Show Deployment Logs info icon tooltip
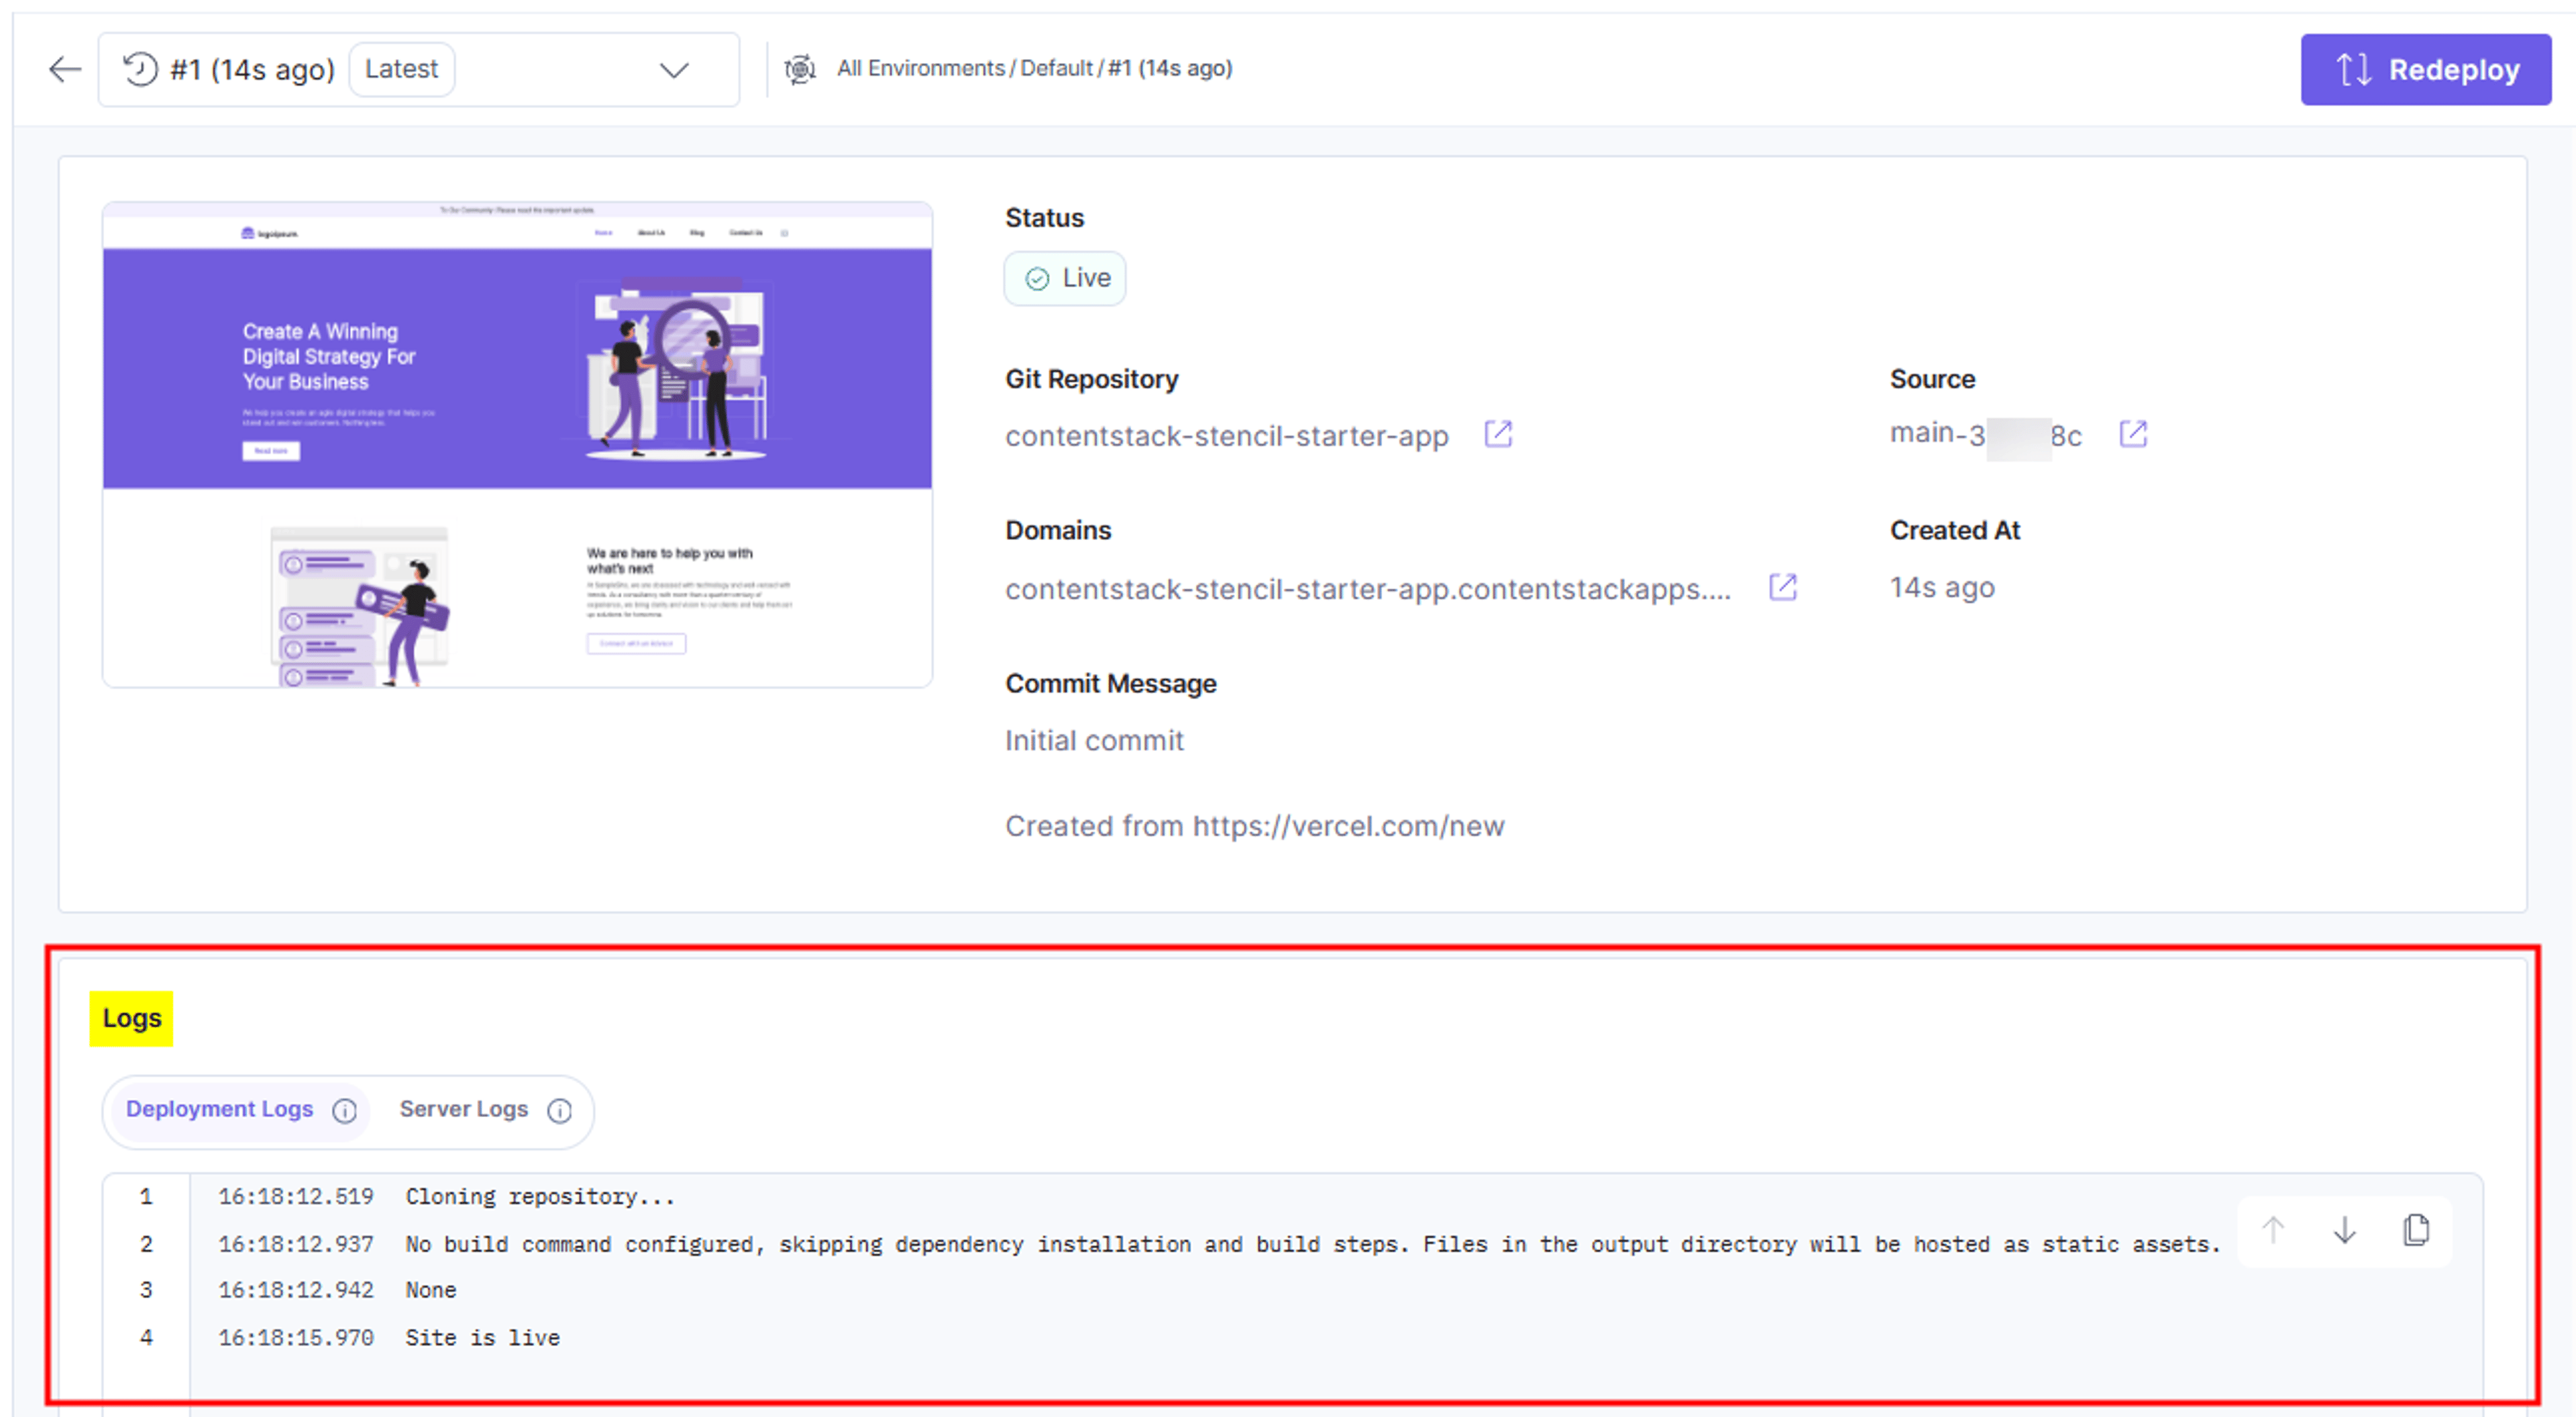 click(x=344, y=1111)
